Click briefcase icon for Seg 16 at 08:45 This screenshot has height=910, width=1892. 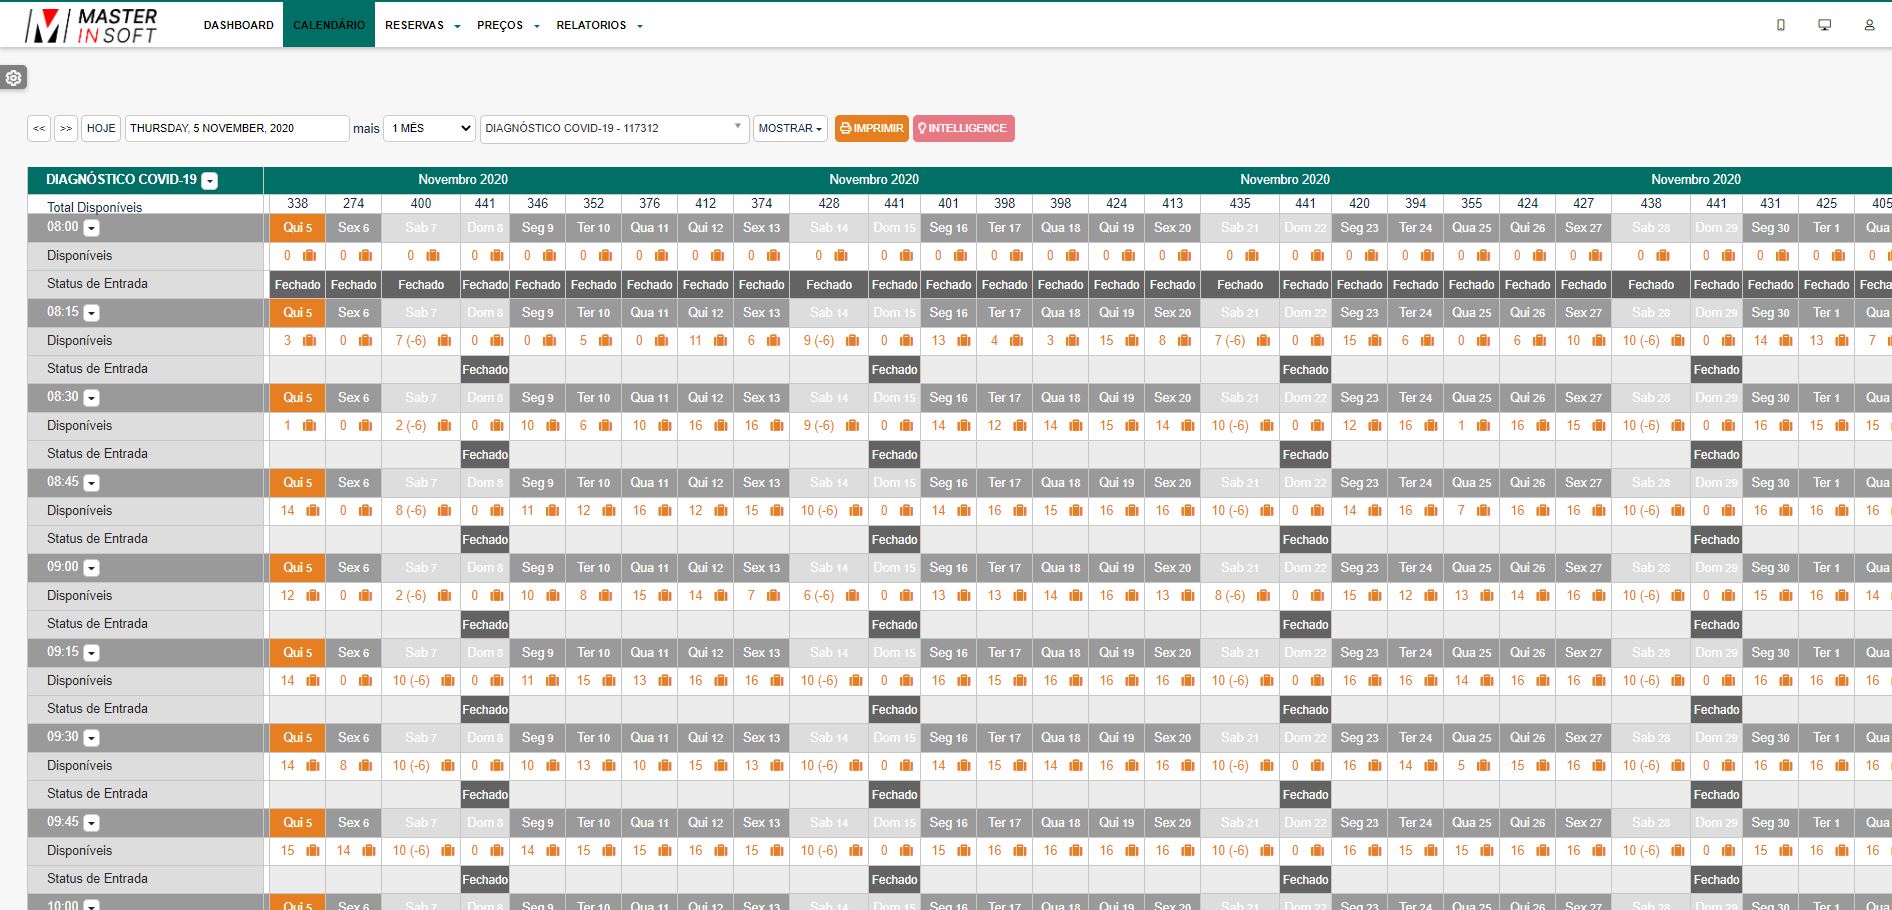(x=964, y=511)
